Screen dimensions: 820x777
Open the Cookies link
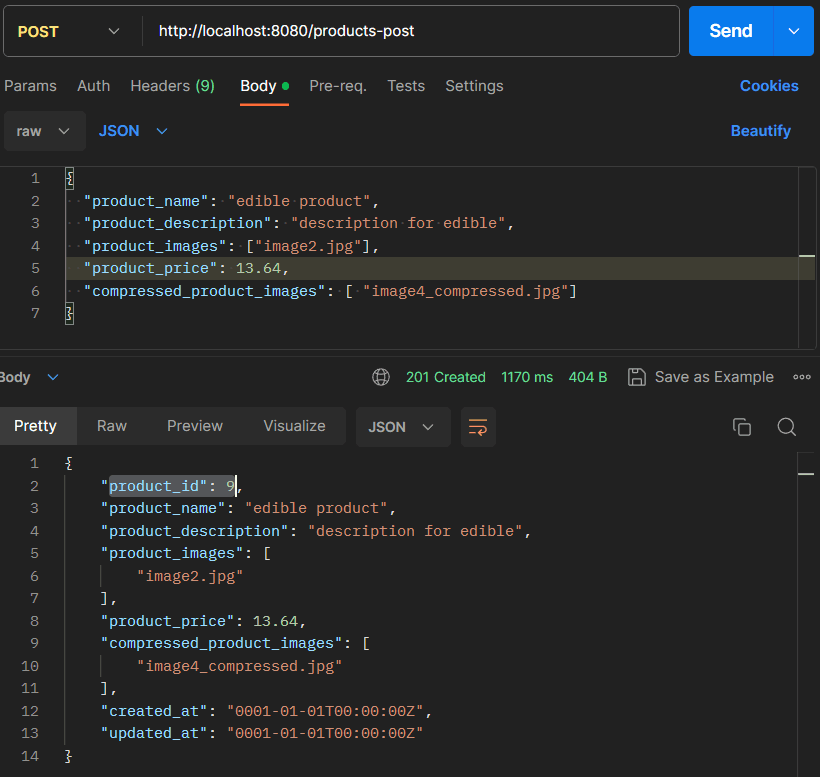click(769, 86)
